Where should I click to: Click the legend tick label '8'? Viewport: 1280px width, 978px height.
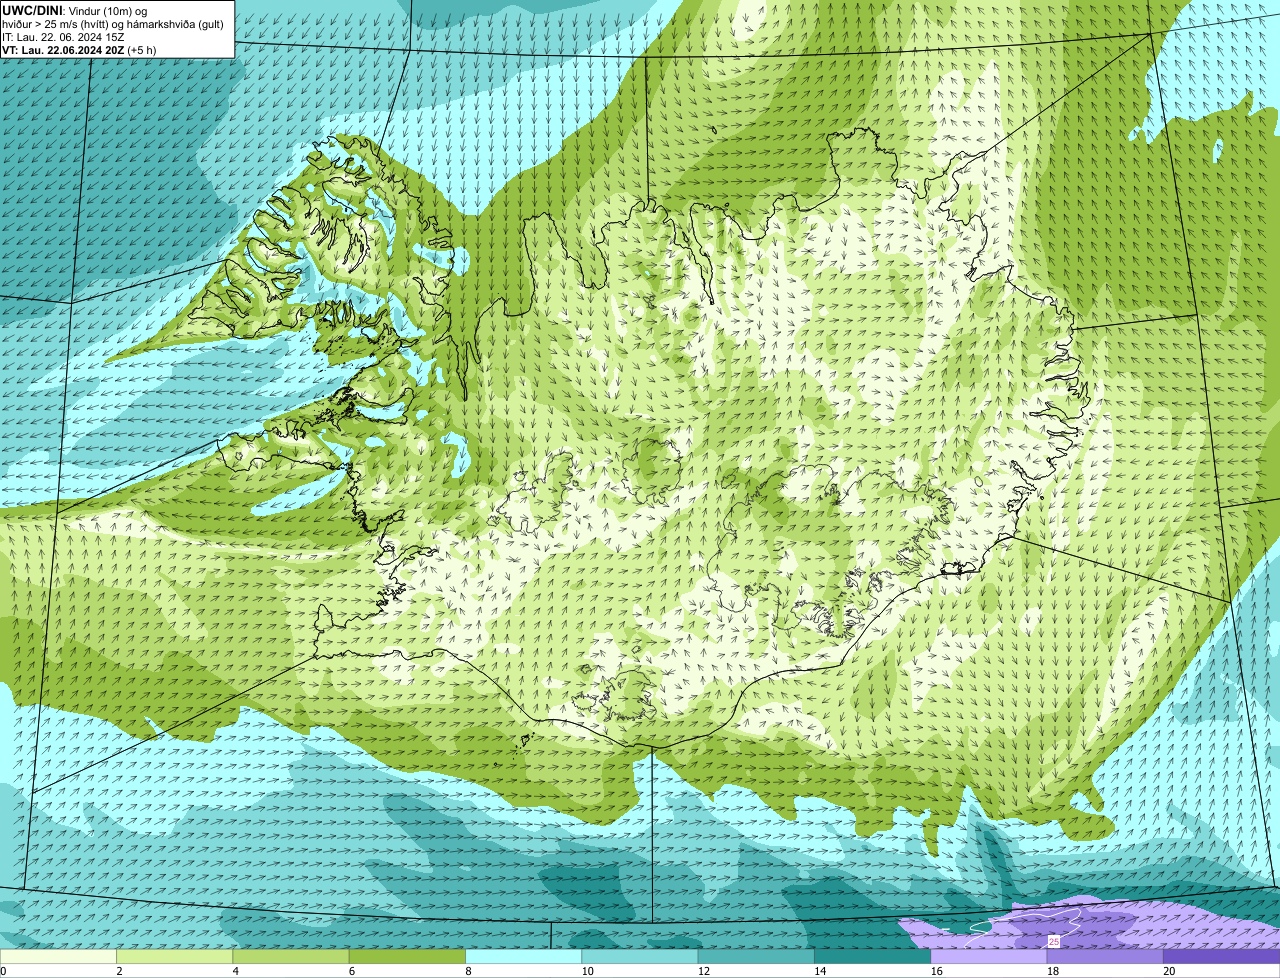[x=469, y=971]
